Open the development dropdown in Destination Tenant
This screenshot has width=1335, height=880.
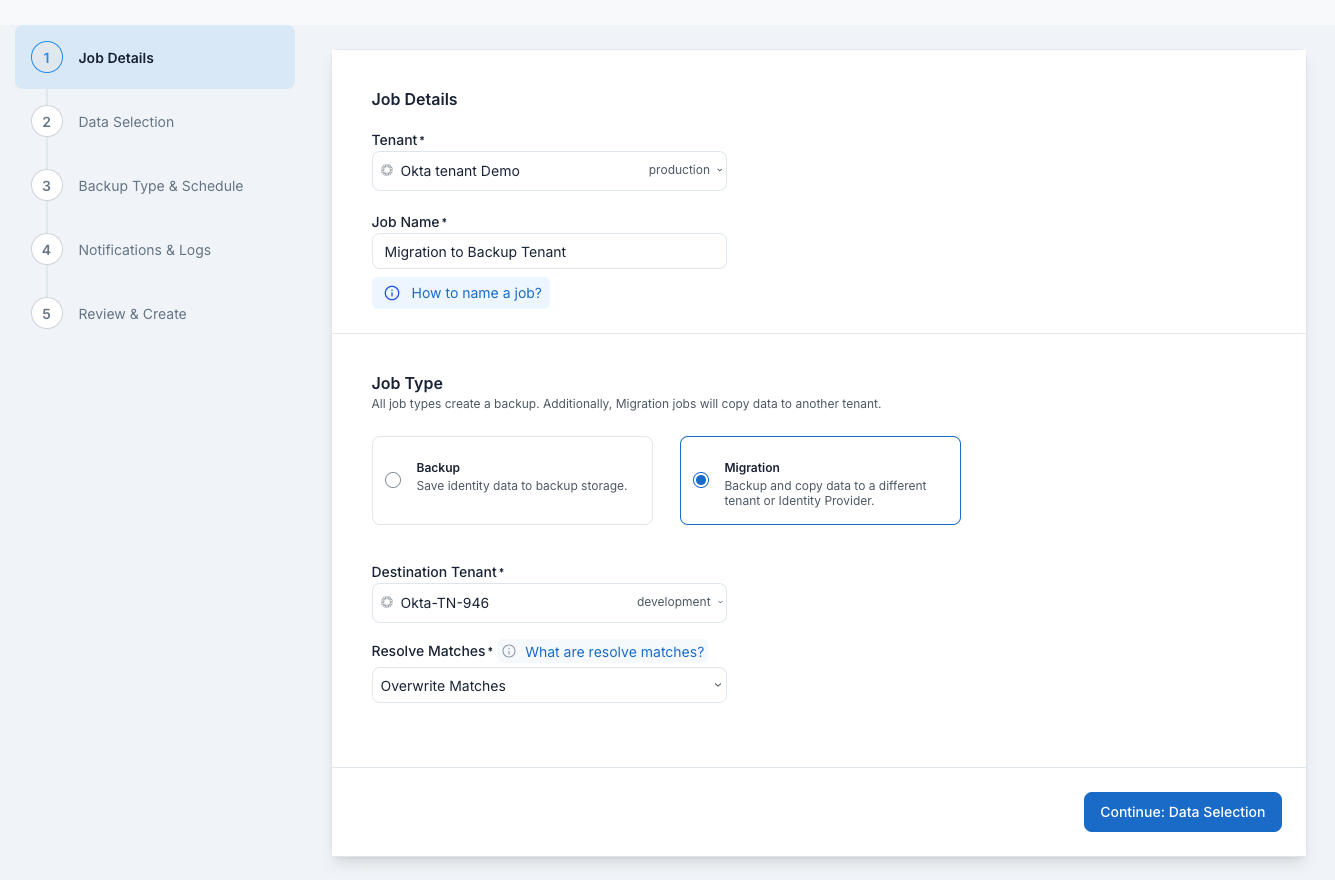pyautogui.click(x=679, y=602)
